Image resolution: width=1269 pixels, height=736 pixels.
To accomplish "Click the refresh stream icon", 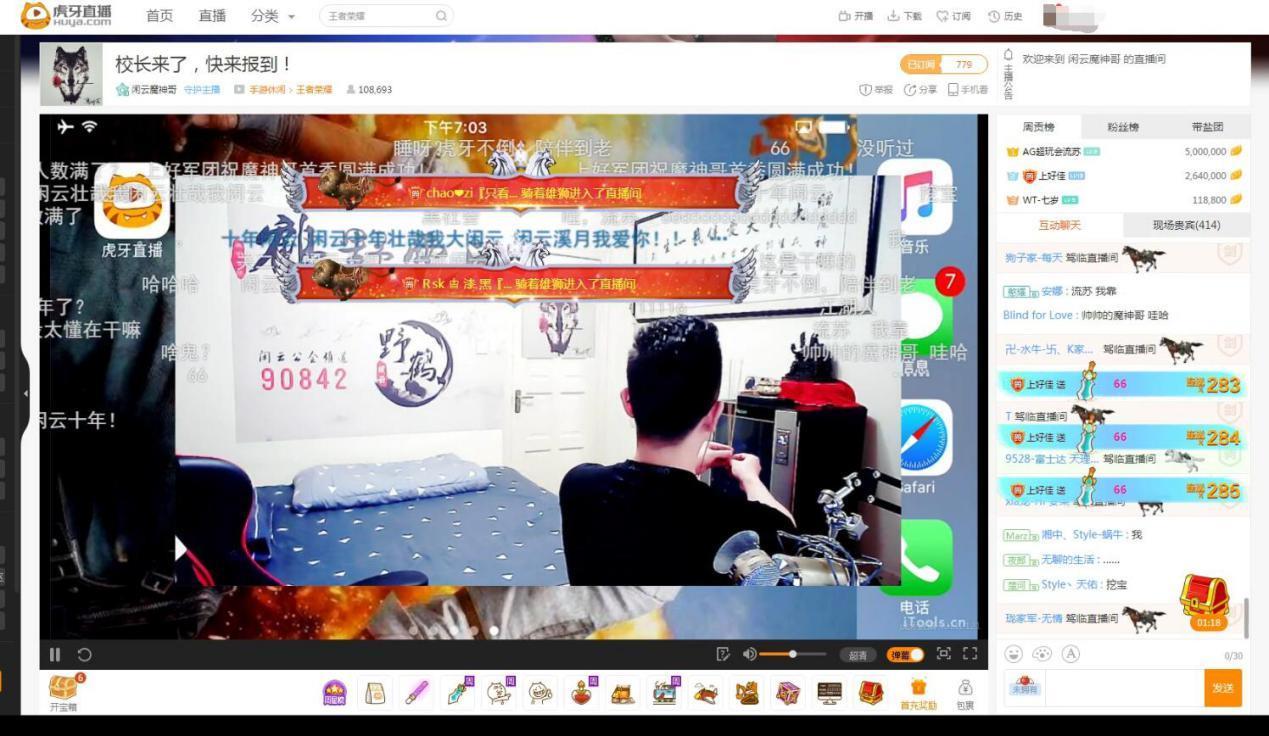I will coord(84,655).
